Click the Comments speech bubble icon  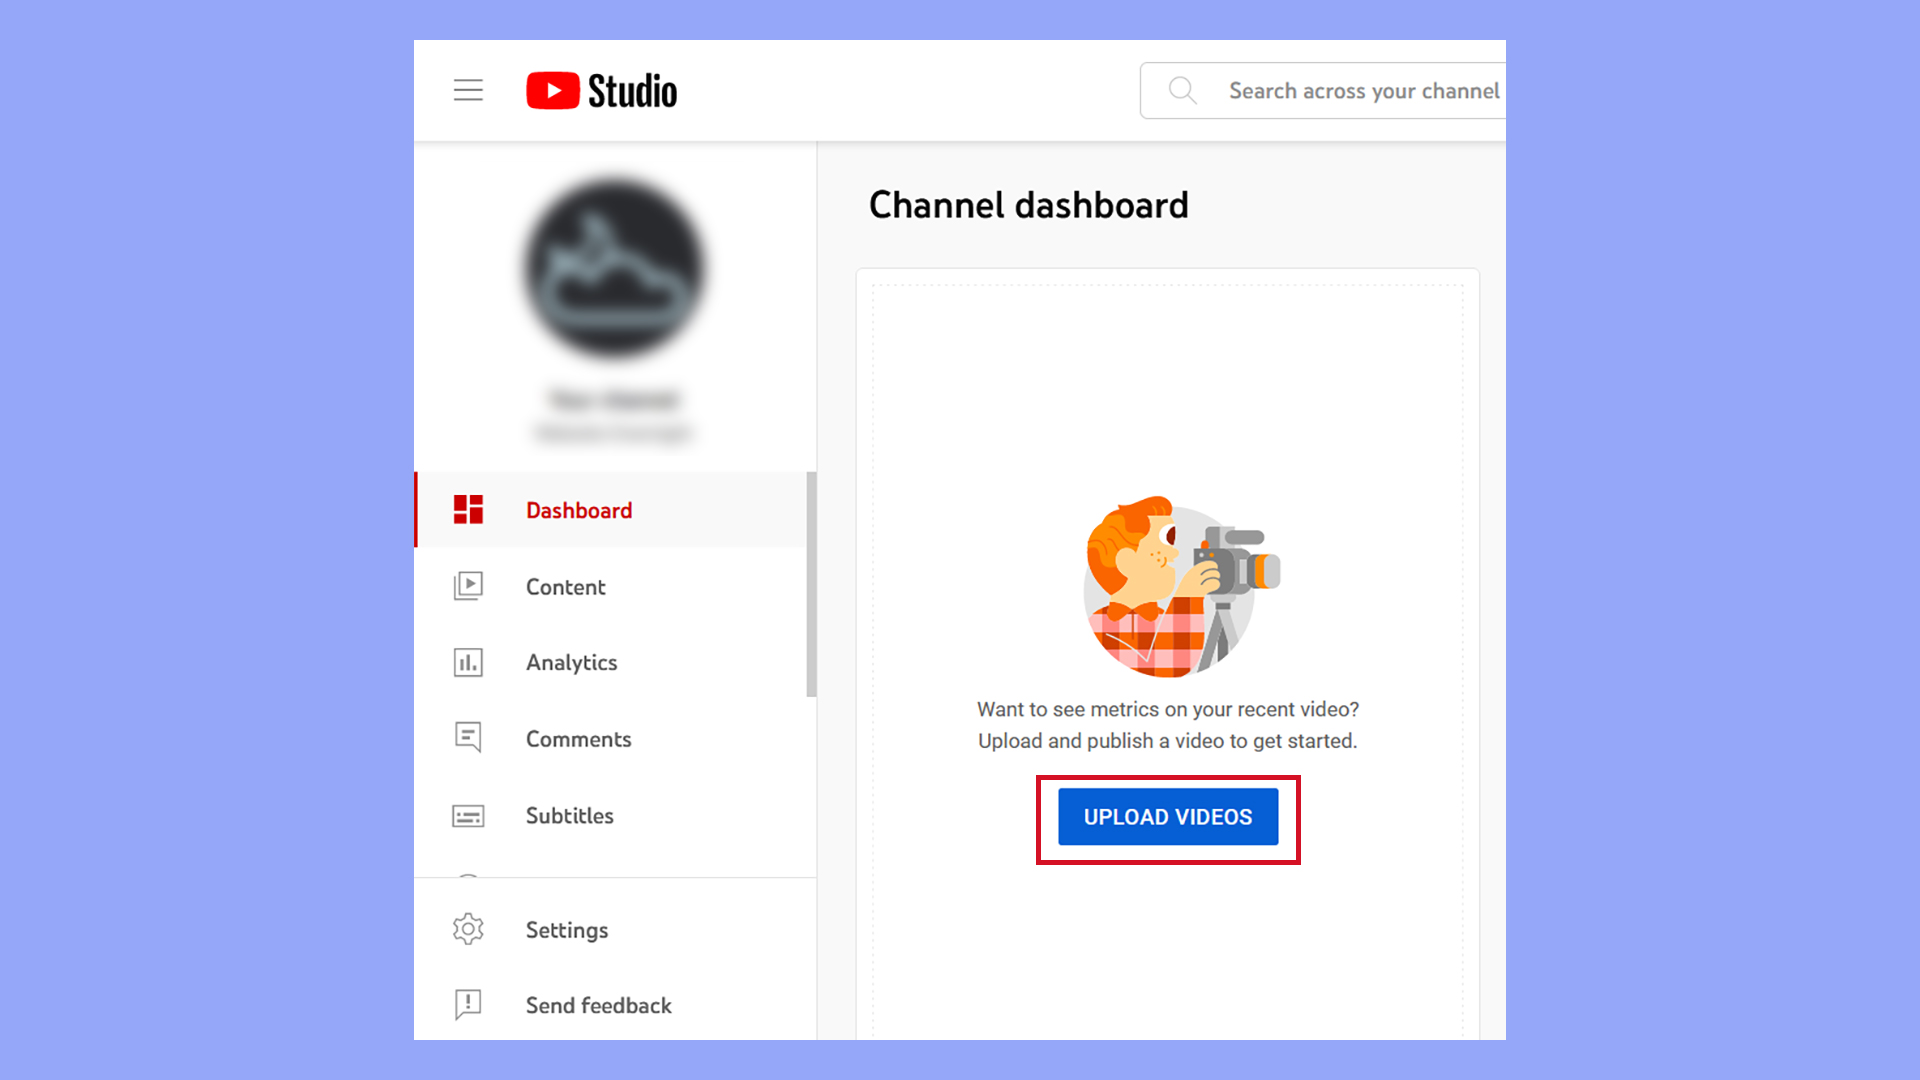pyautogui.click(x=468, y=738)
